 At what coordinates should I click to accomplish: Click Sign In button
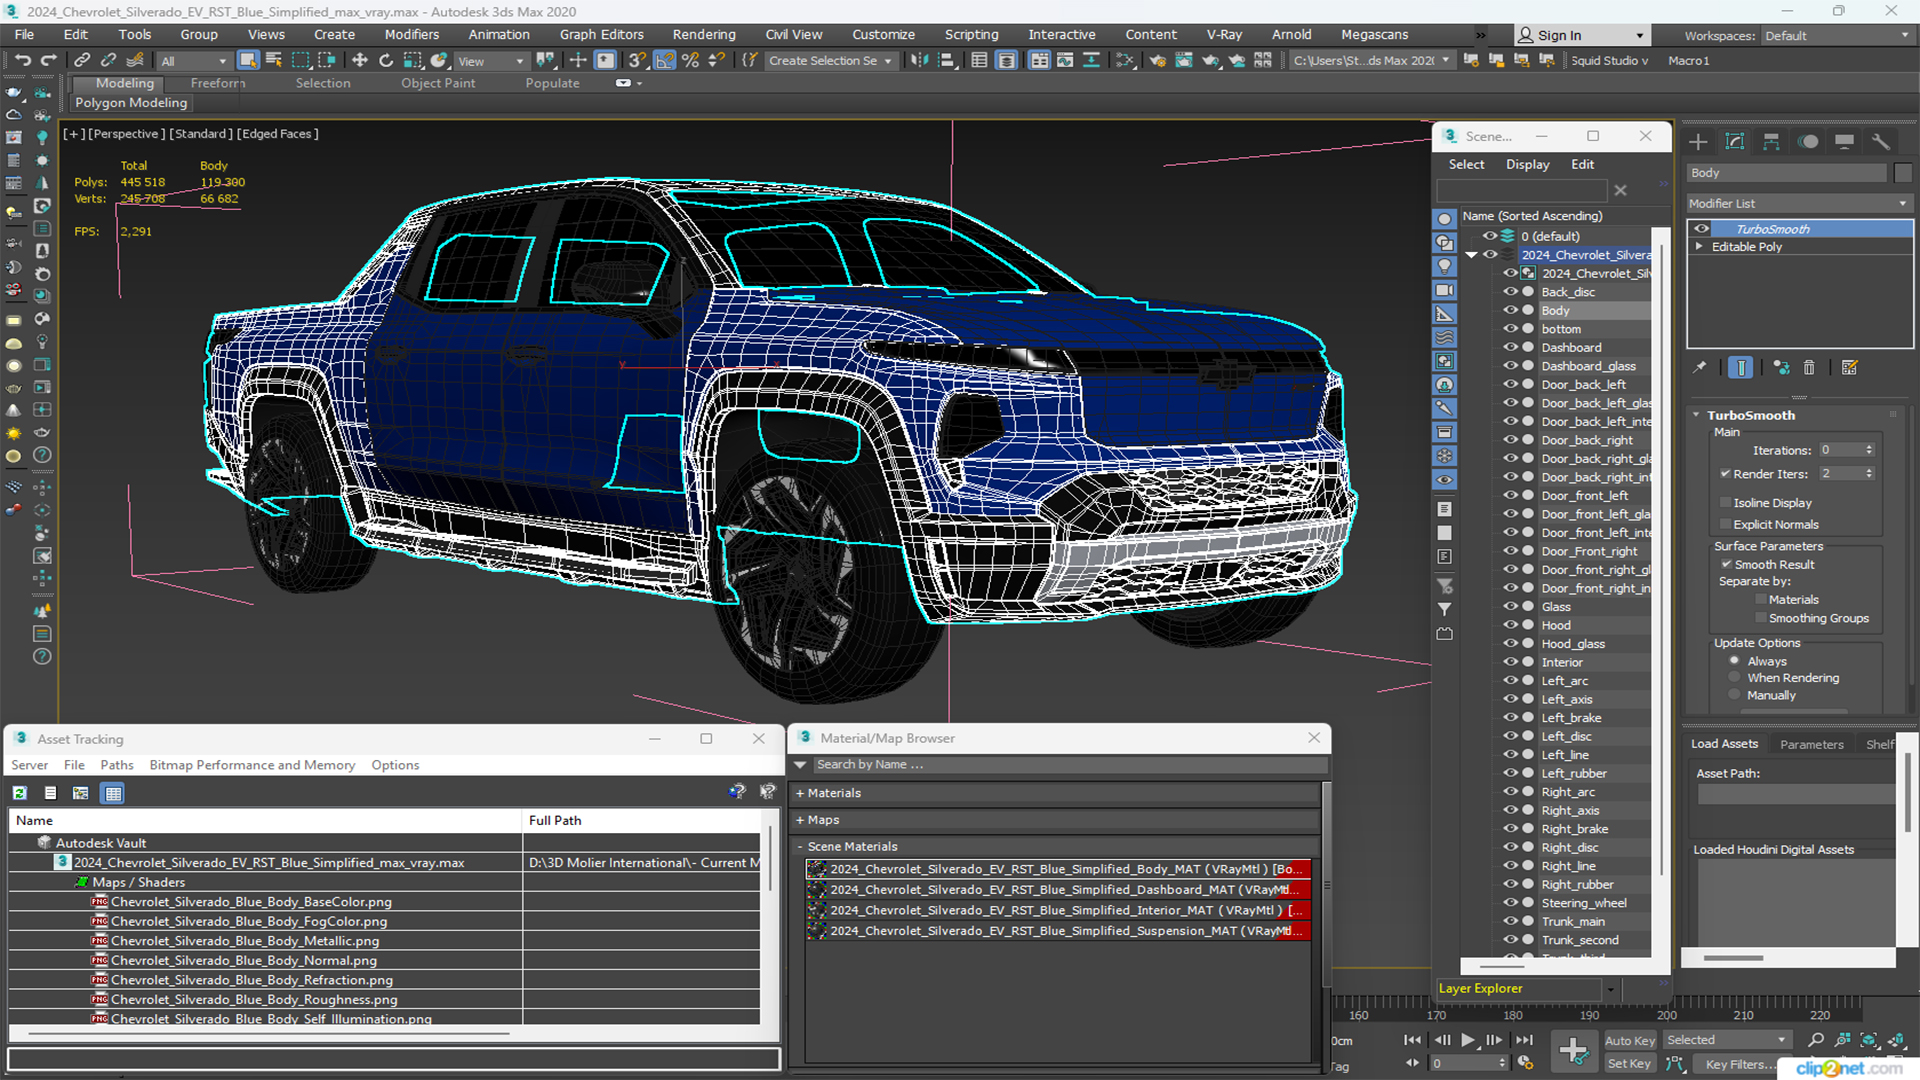pos(1581,36)
